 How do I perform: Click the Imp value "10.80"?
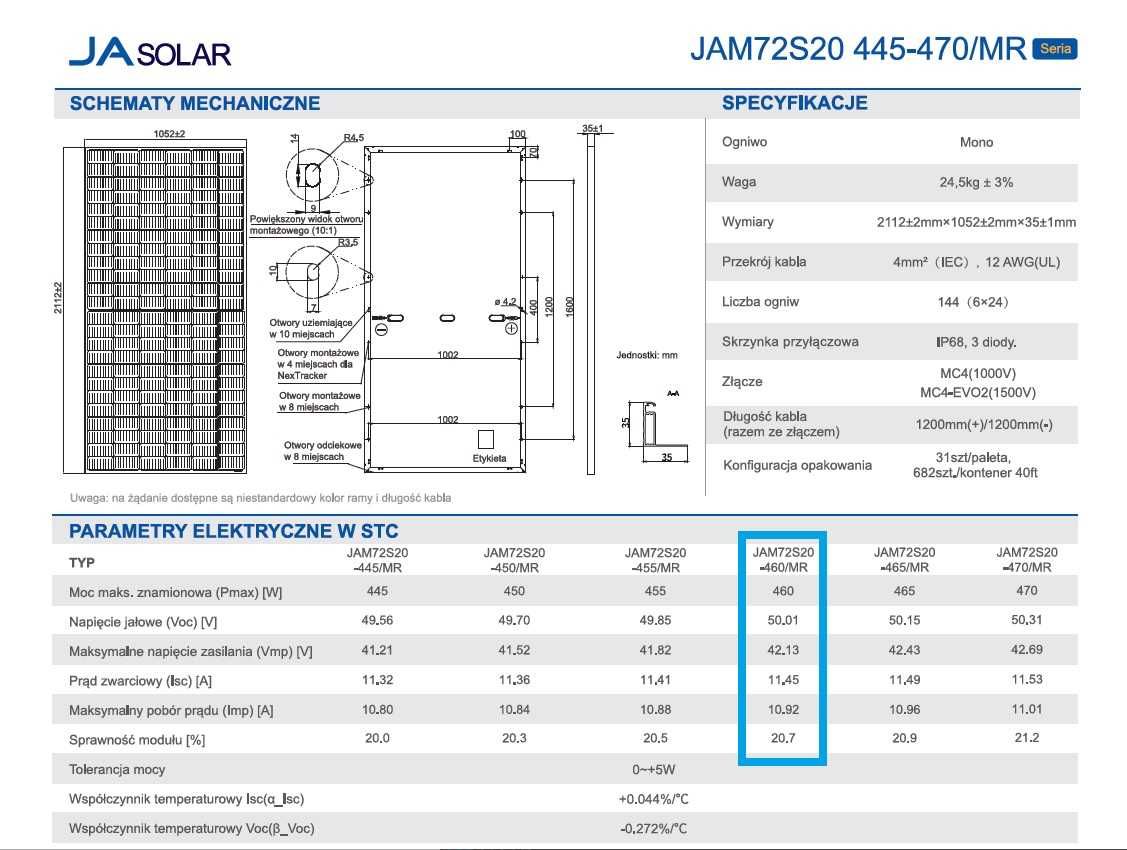[x=377, y=710]
